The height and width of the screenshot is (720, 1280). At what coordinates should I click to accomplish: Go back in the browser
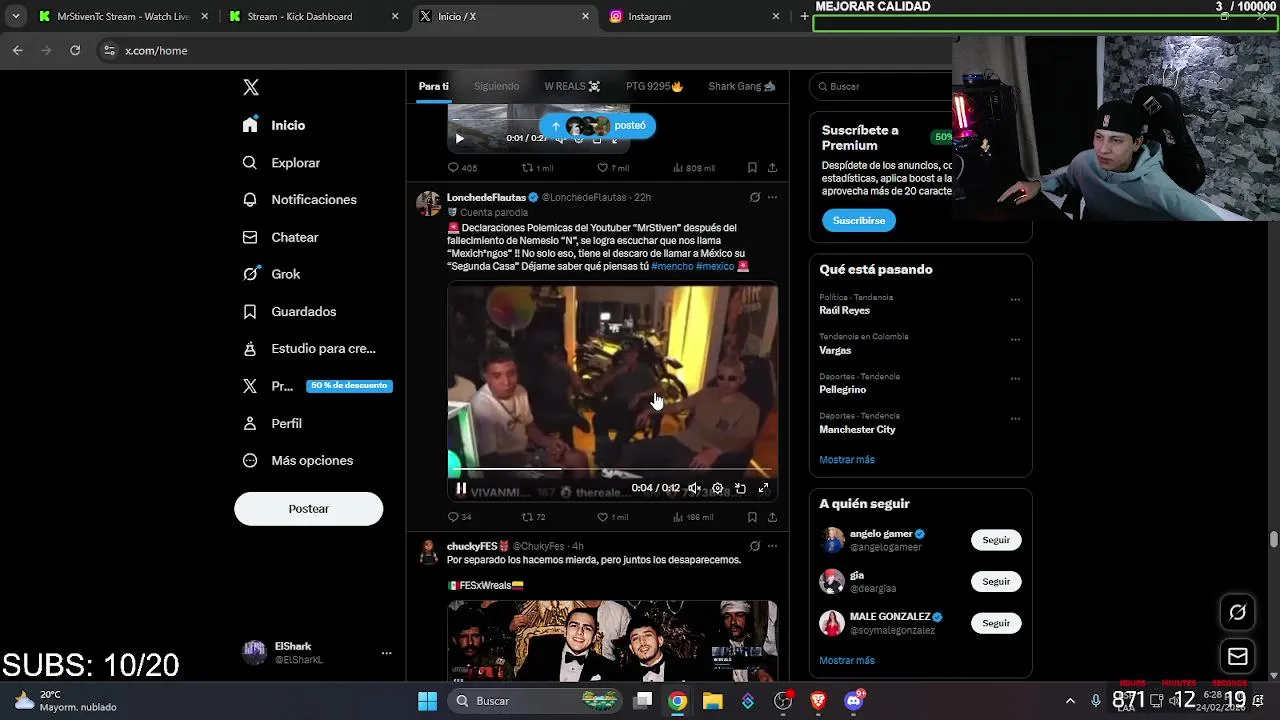point(18,50)
